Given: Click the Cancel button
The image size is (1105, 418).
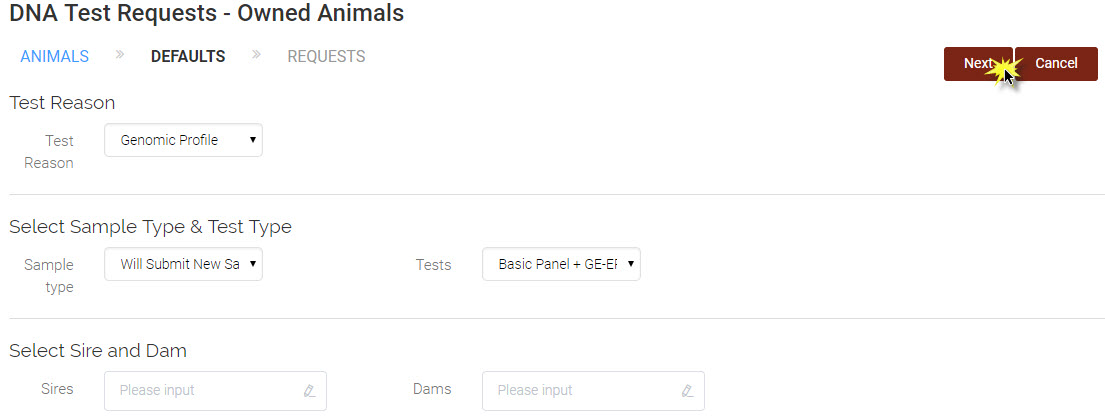Looking at the screenshot, I should (1056, 63).
